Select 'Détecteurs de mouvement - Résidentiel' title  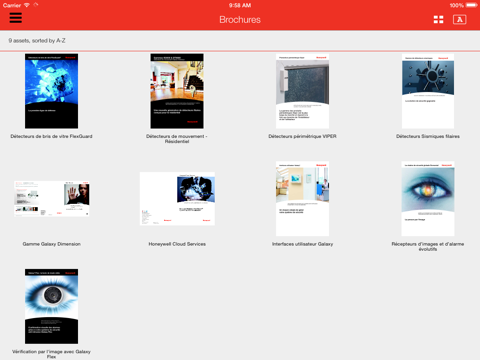click(177, 139)
